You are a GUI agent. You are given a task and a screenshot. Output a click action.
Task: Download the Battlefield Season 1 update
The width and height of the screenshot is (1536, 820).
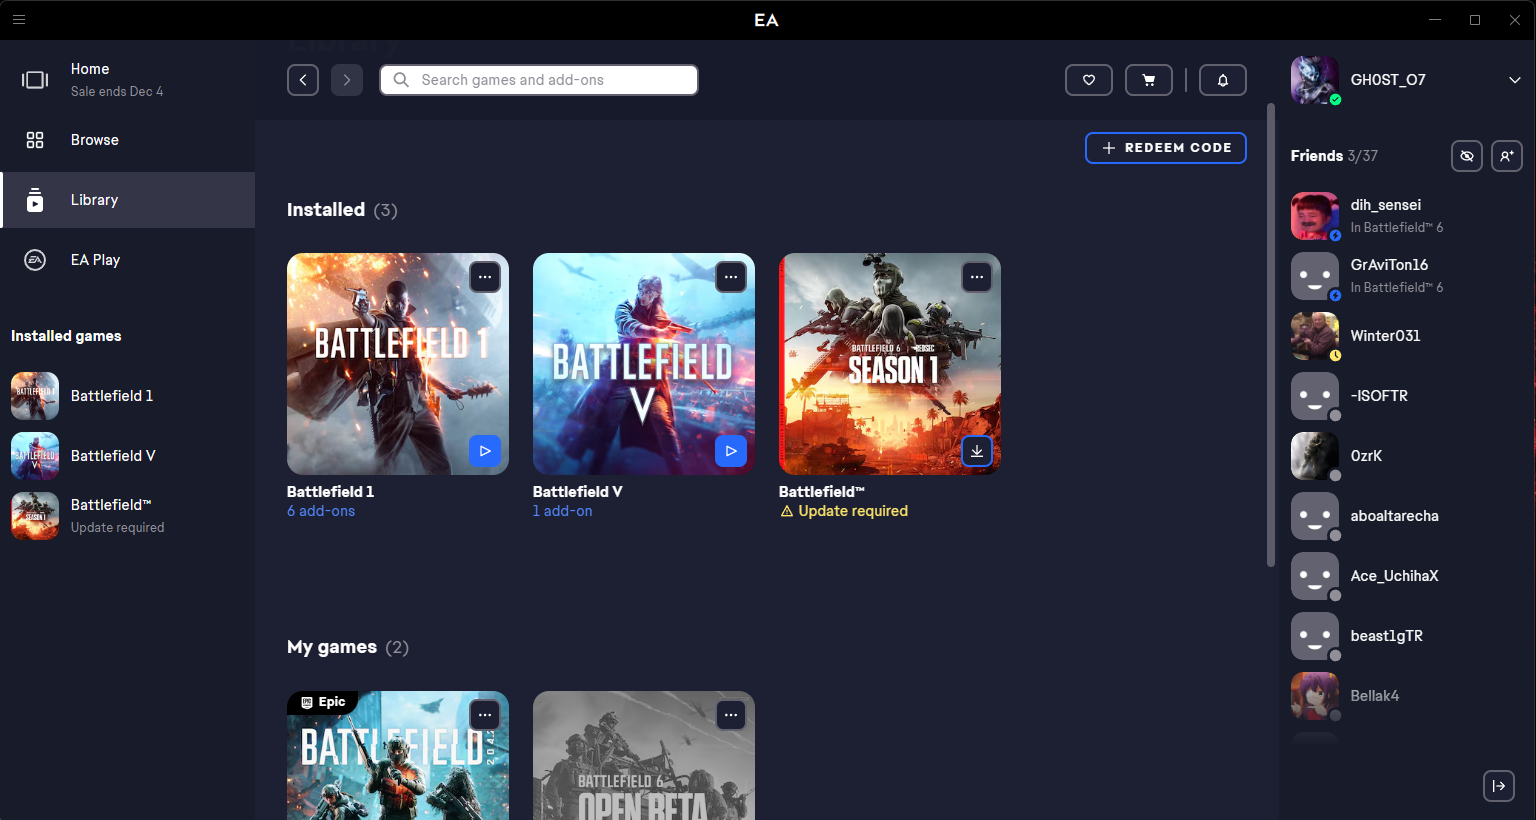[x=977, y=451]
